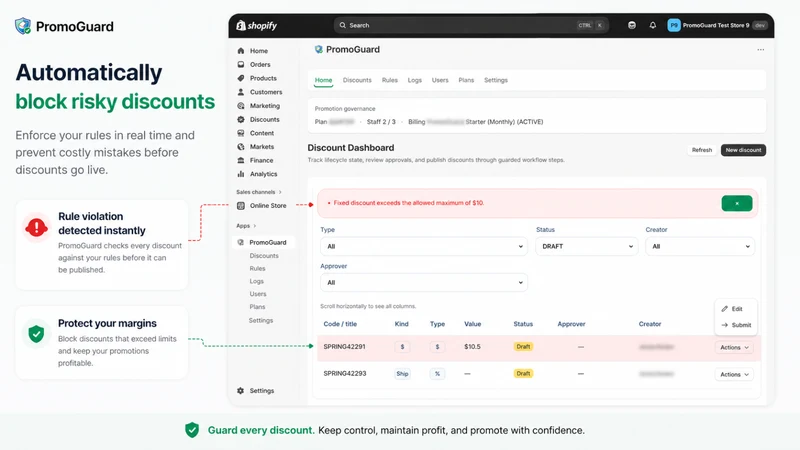Switch to the Plans tab
The width and height of the screenshot is (800, 450).
click(x=466, y=80)
